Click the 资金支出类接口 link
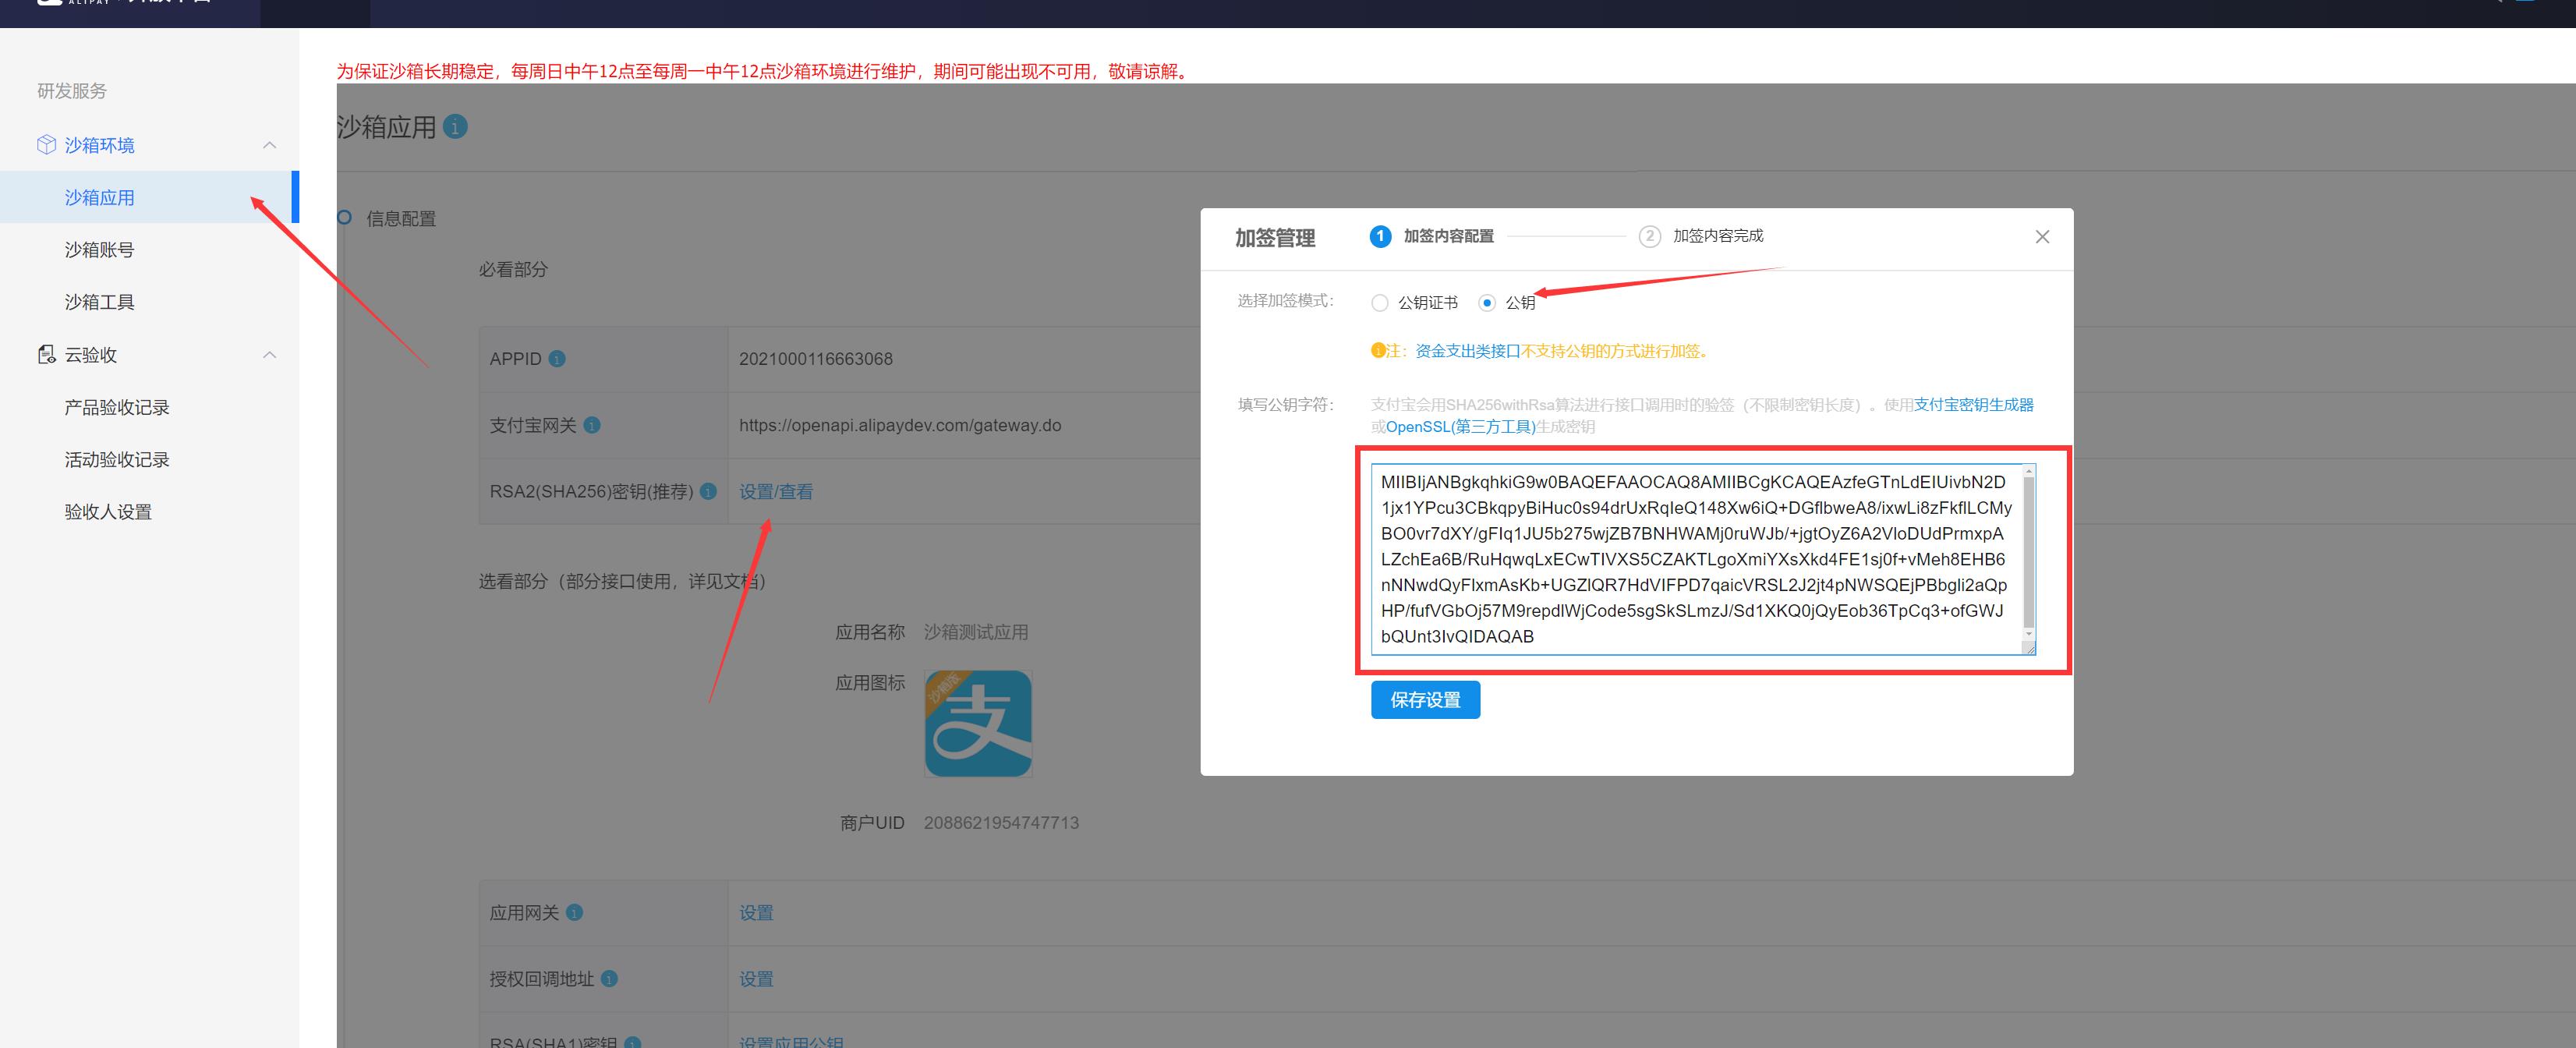Screen dimensions: 2576x1048 click(x=1467, y=351)
